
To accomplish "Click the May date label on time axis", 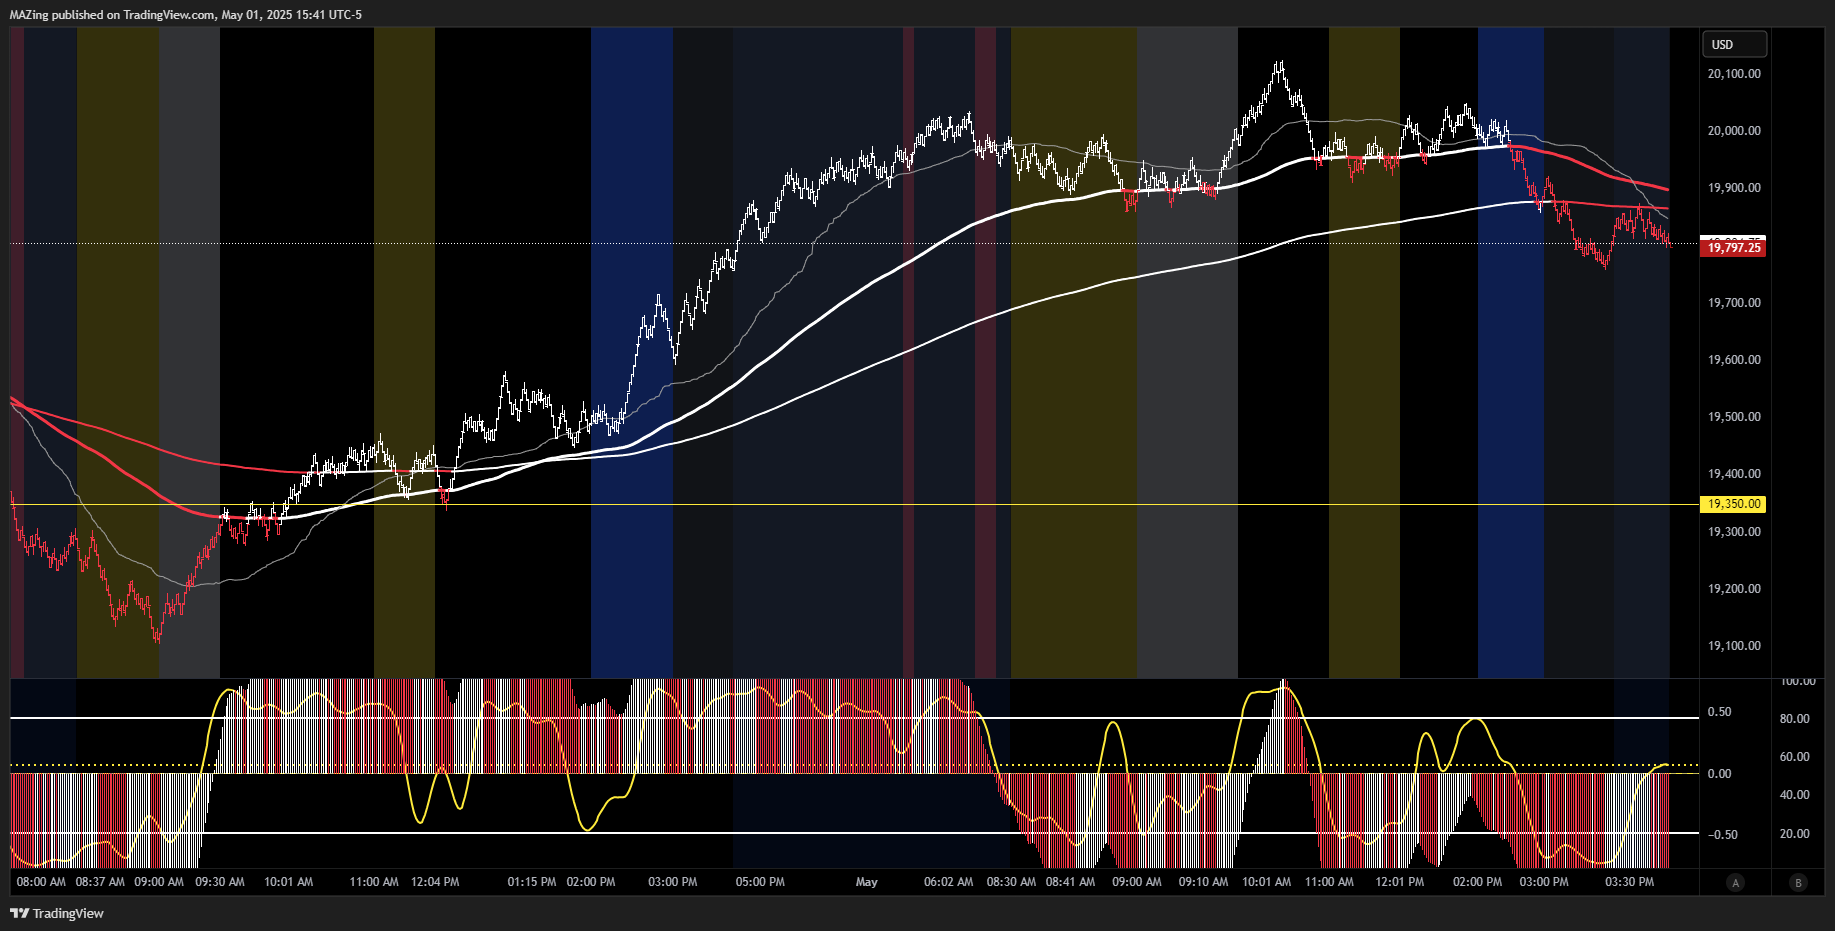I will [x=867, y=882].
